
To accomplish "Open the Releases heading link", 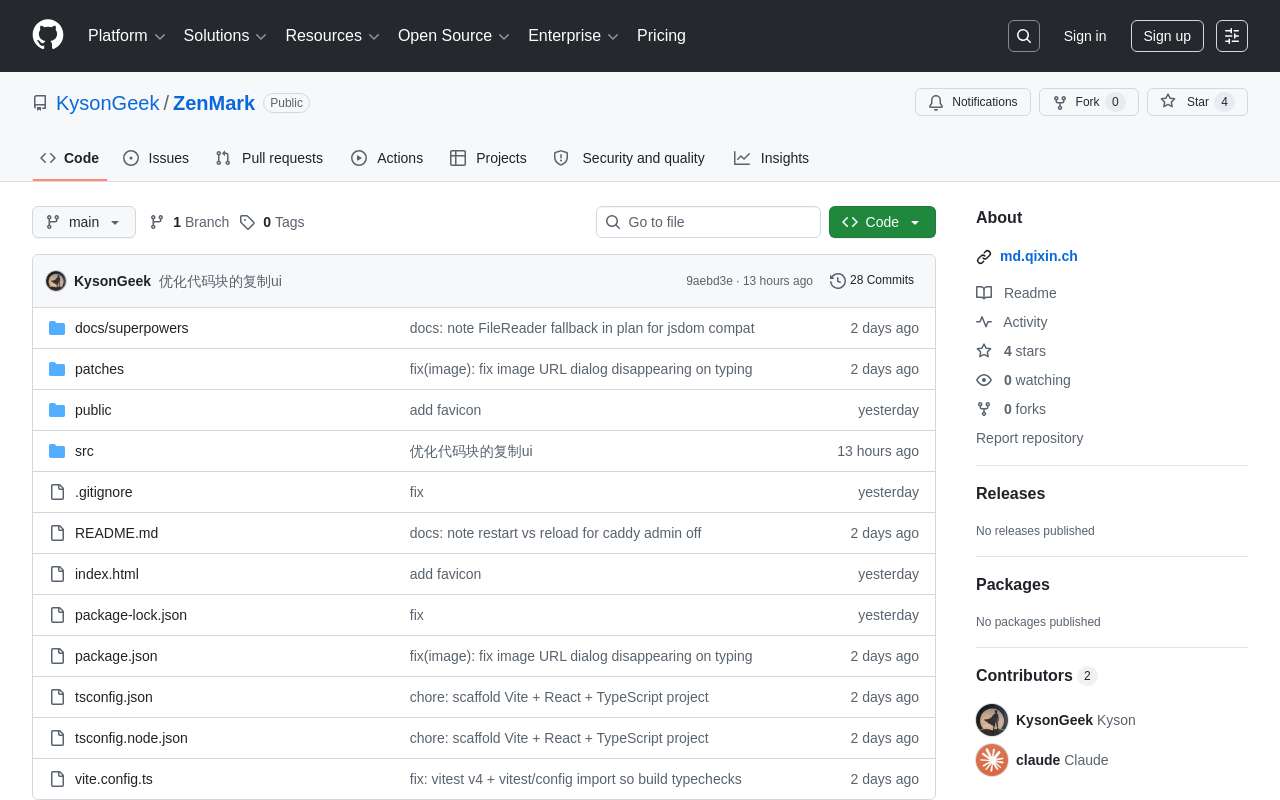I will coord(1010,494).
